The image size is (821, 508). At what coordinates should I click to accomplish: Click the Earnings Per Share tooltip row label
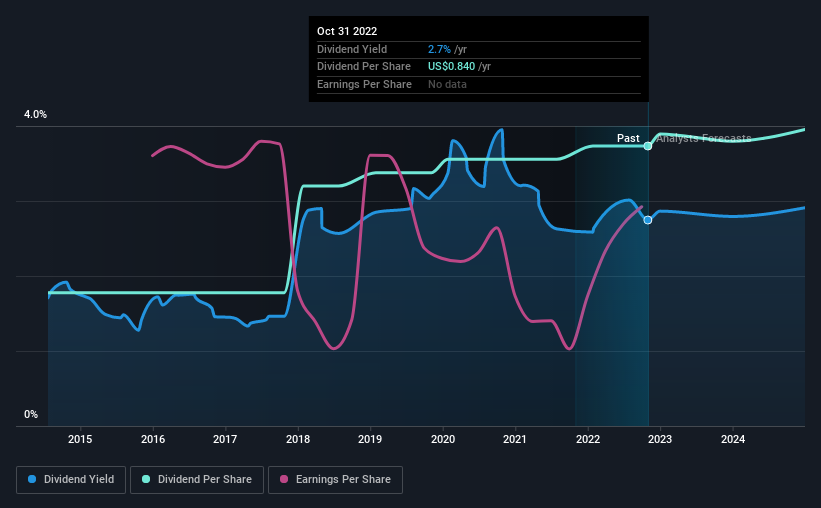[x=364, y=84]
